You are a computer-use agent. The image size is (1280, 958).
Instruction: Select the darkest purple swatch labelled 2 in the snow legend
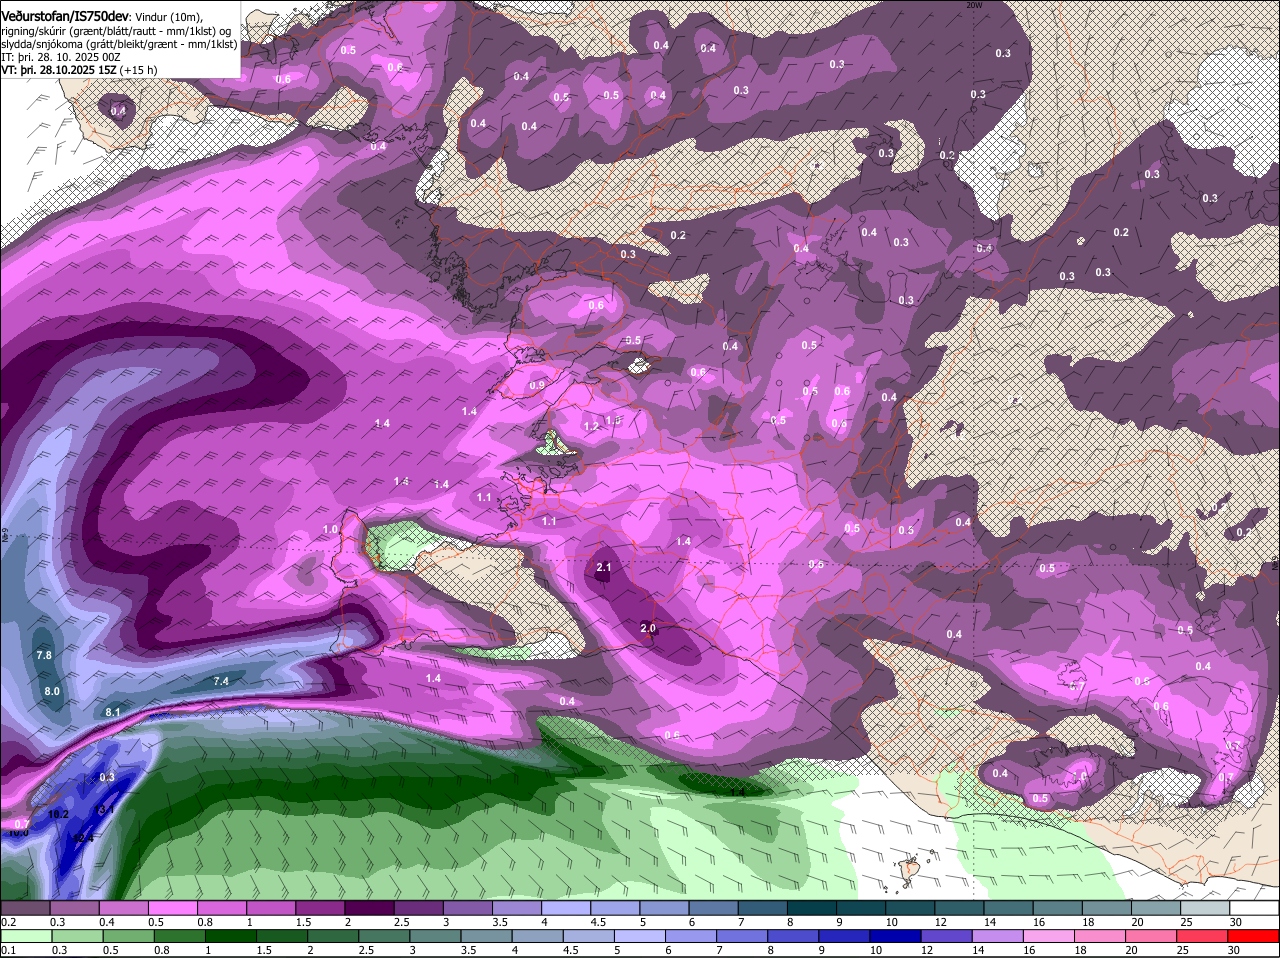pyautogui.click(x=368, y=908)
